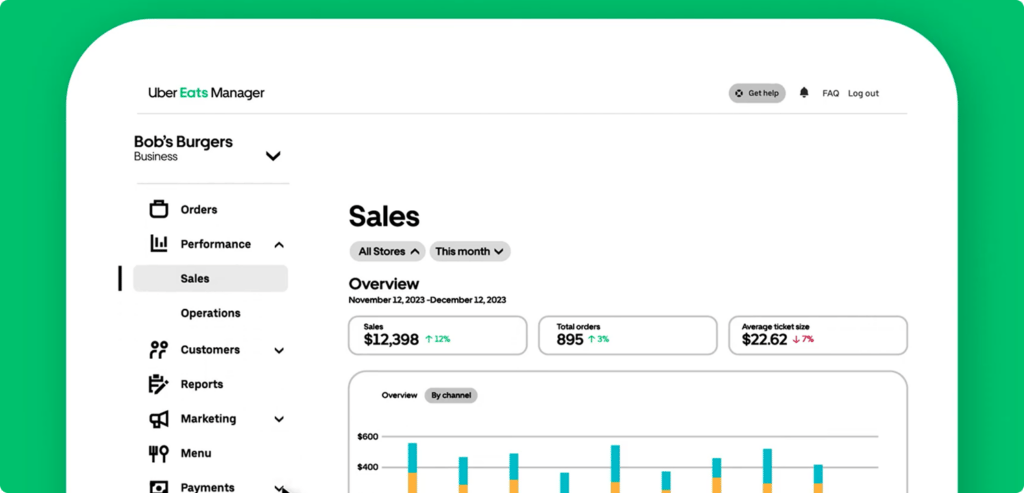Click the Payments cash icon
This screenshot has width=1024, height=493.
[159, 486]
